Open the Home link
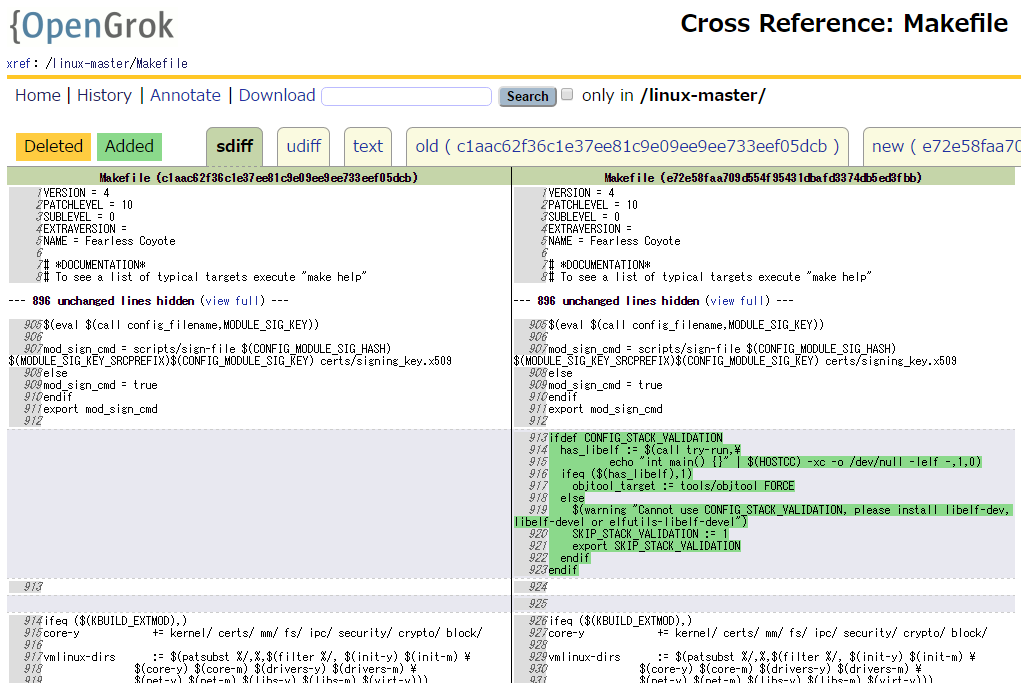 tap(38, 95)
